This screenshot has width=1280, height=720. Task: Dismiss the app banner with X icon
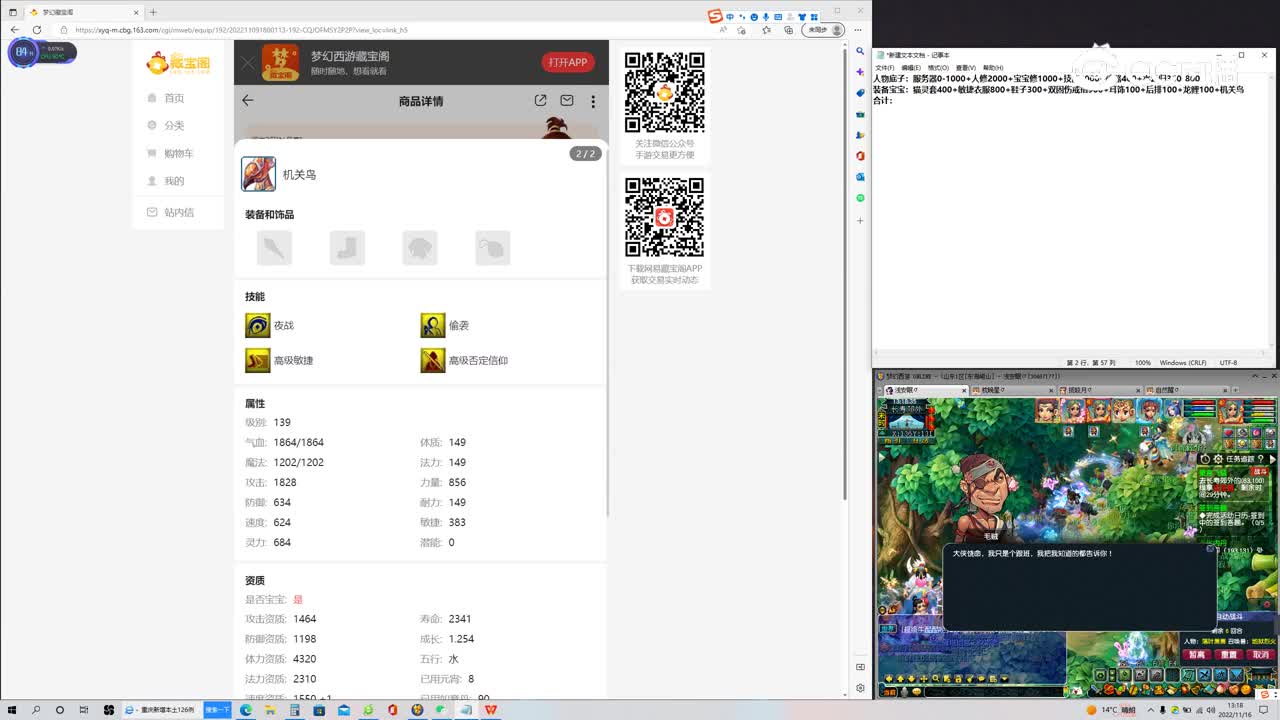click(x=248, y=63)
